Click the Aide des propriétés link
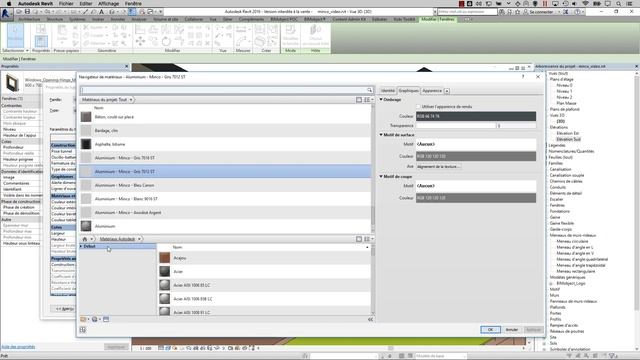The width and height of the screenshot is (640, 360). pyautogui.click(x=18, y=347)
